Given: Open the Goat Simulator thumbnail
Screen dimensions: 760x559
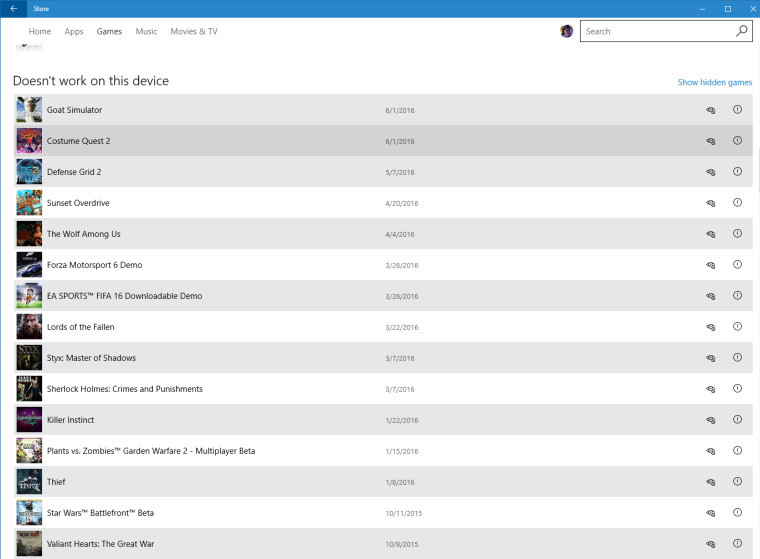Looking at the screenshot, I should 29,110.
